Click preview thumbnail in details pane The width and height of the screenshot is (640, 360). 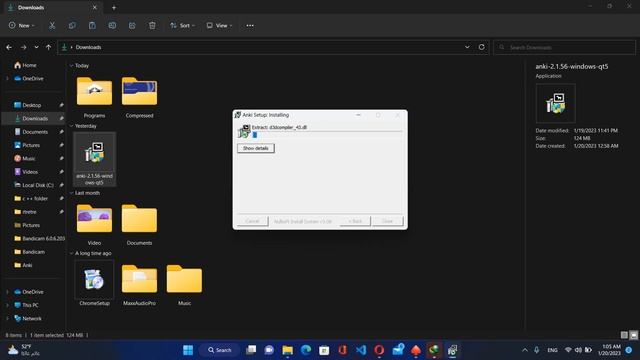pyautogui.click(x=556, y=103)
